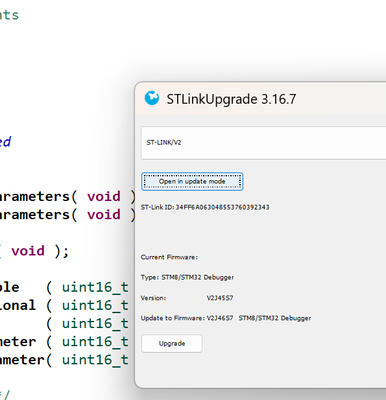Screen dimensions: 386x400
Task: Click the STLinkUpgrade 3.16.7 title text
Action: 231,99
